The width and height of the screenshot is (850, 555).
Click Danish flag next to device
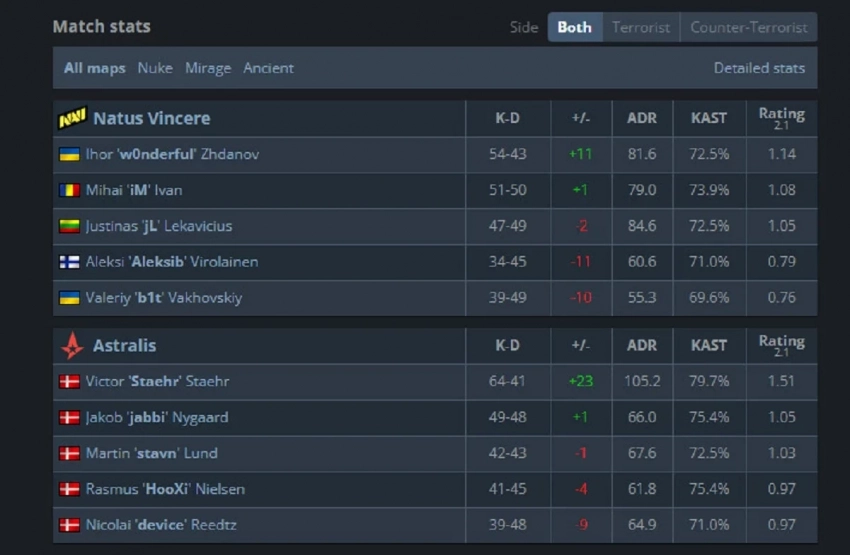(x=69, y=525)
